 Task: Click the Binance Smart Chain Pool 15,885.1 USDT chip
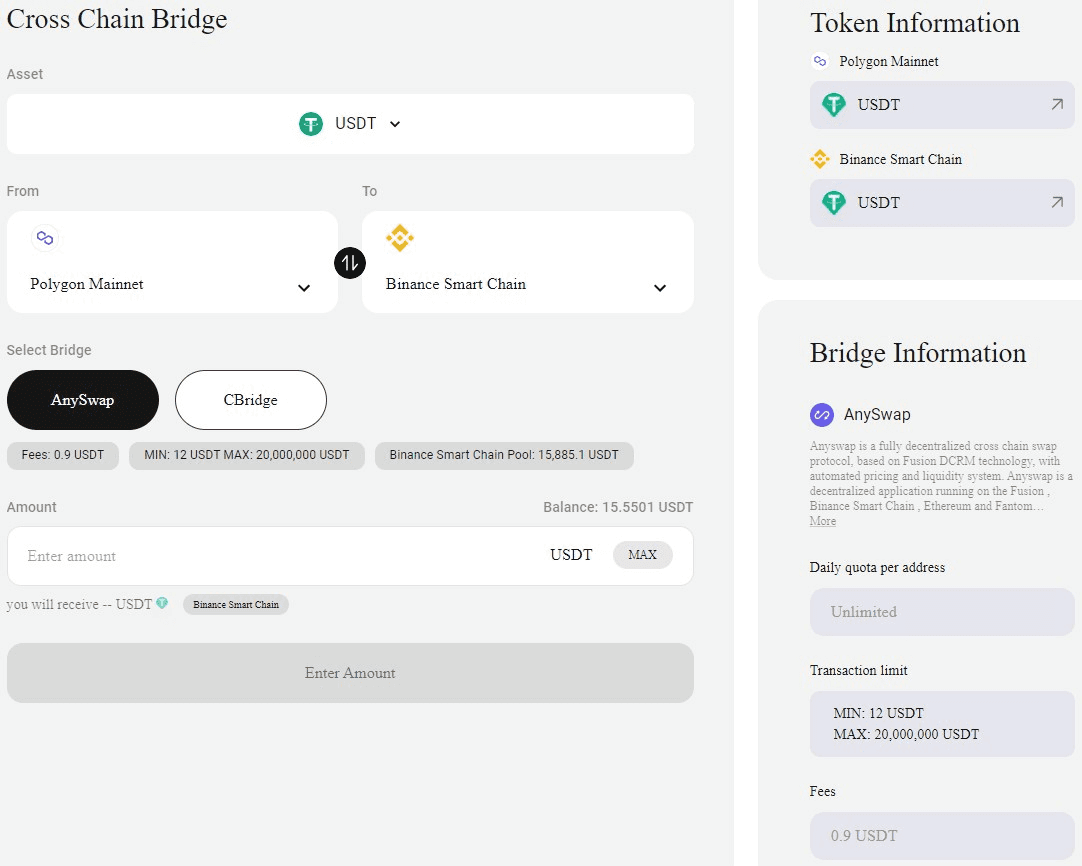pyautogui.click(x=504, y=455)
